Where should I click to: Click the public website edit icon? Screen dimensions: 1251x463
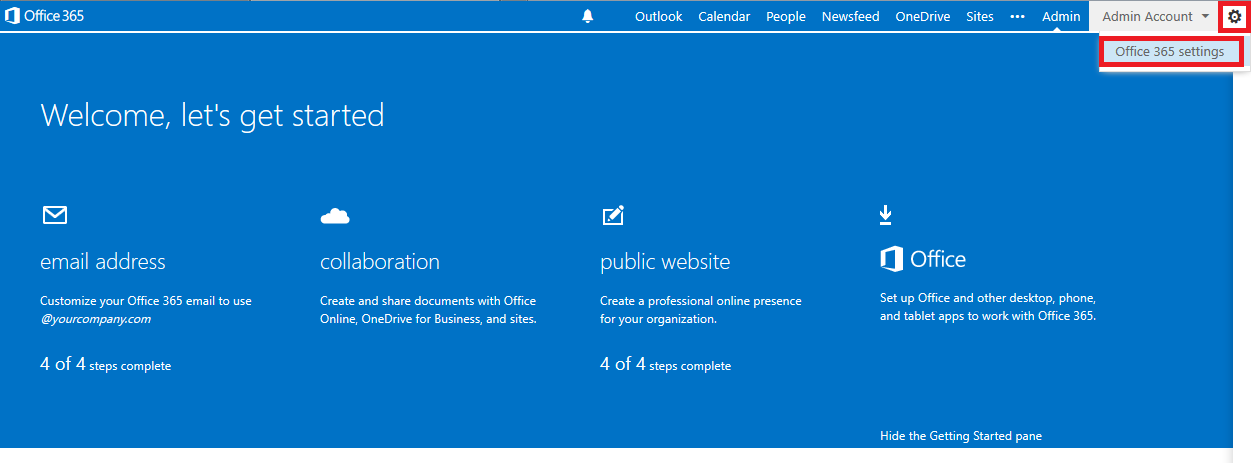[x=613, y=215]
